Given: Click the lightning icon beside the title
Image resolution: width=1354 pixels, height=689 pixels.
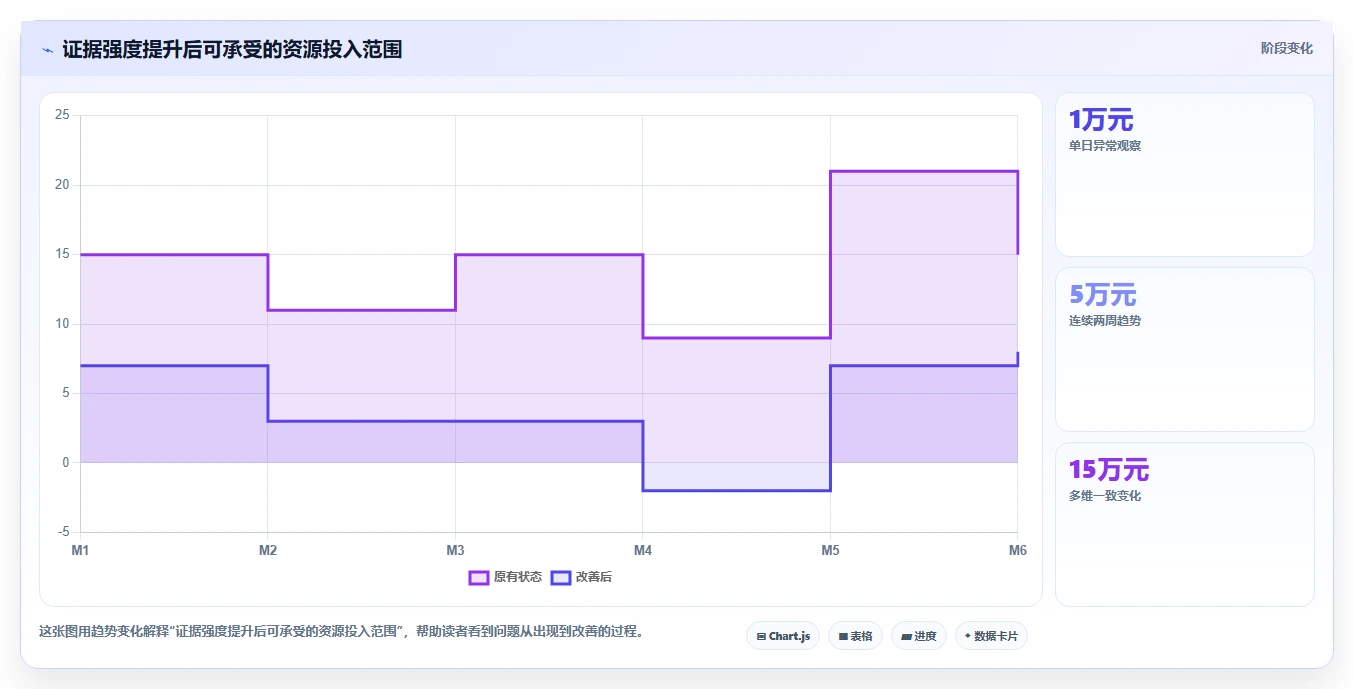Looking at the screenshot, I should 47,50.
